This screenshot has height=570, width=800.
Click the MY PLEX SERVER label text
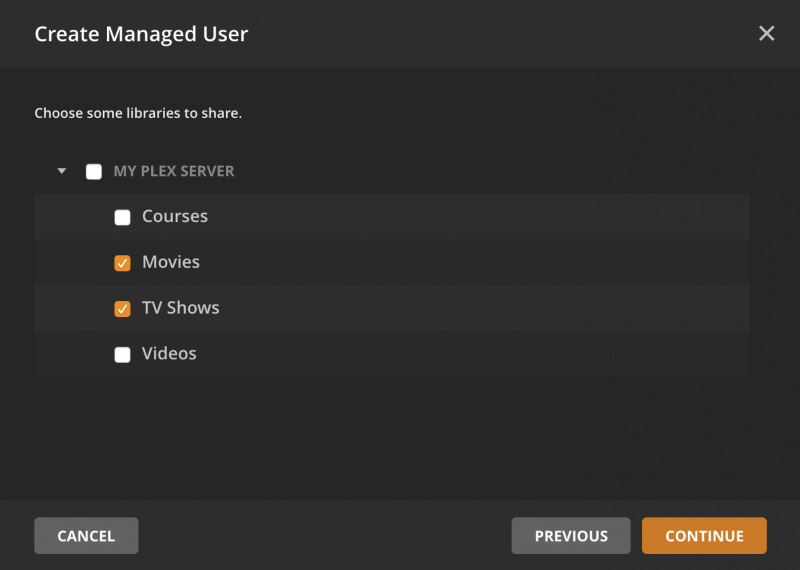174,171
